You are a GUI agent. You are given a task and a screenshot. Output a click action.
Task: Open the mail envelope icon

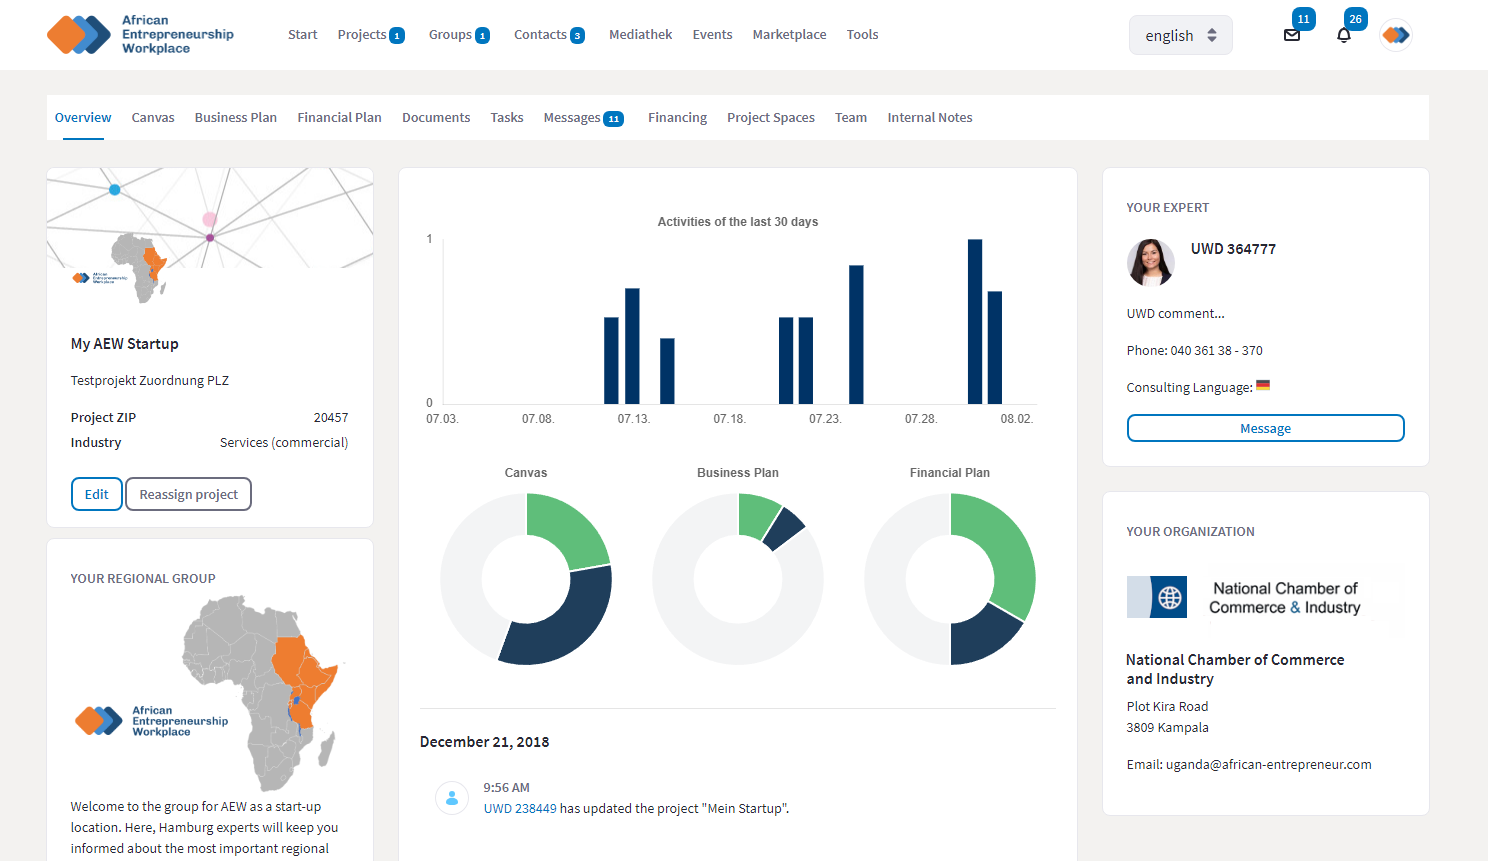[1291, 35]
